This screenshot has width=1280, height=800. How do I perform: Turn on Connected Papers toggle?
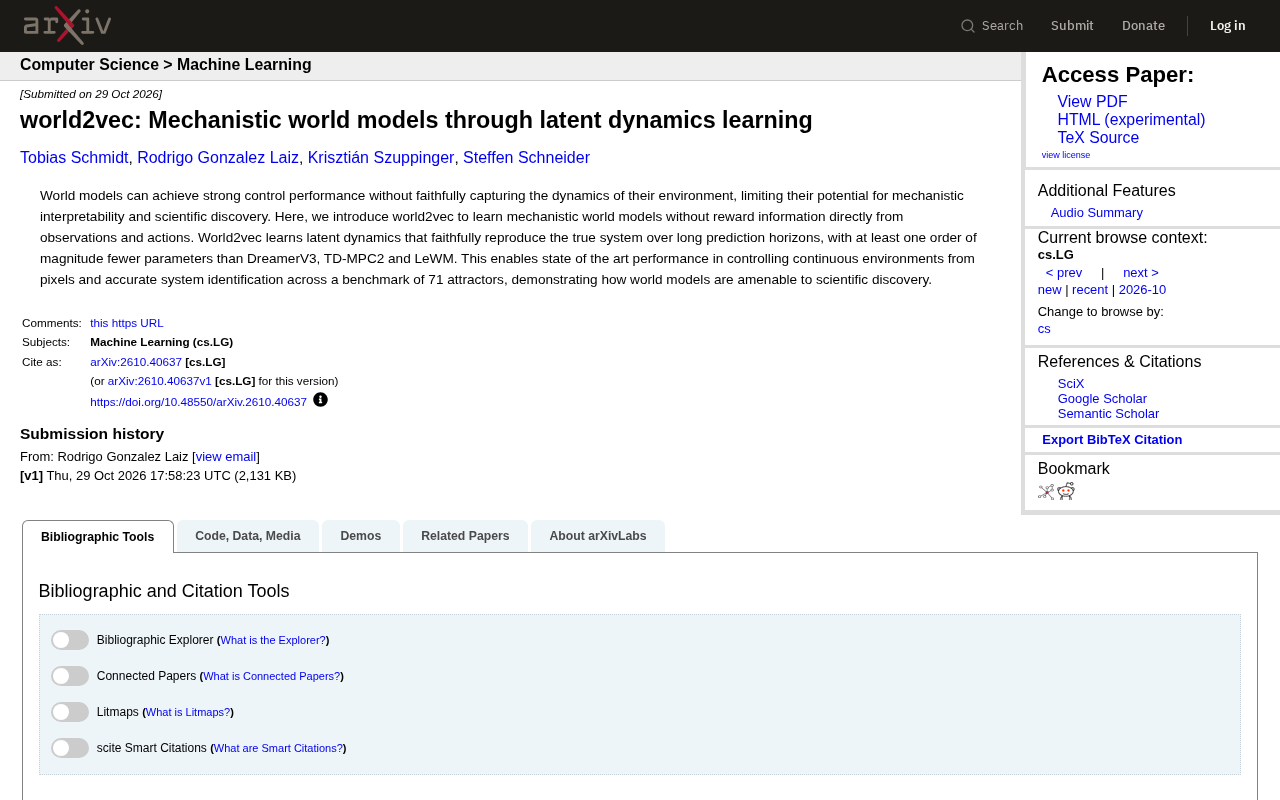(x=70, y=676)
